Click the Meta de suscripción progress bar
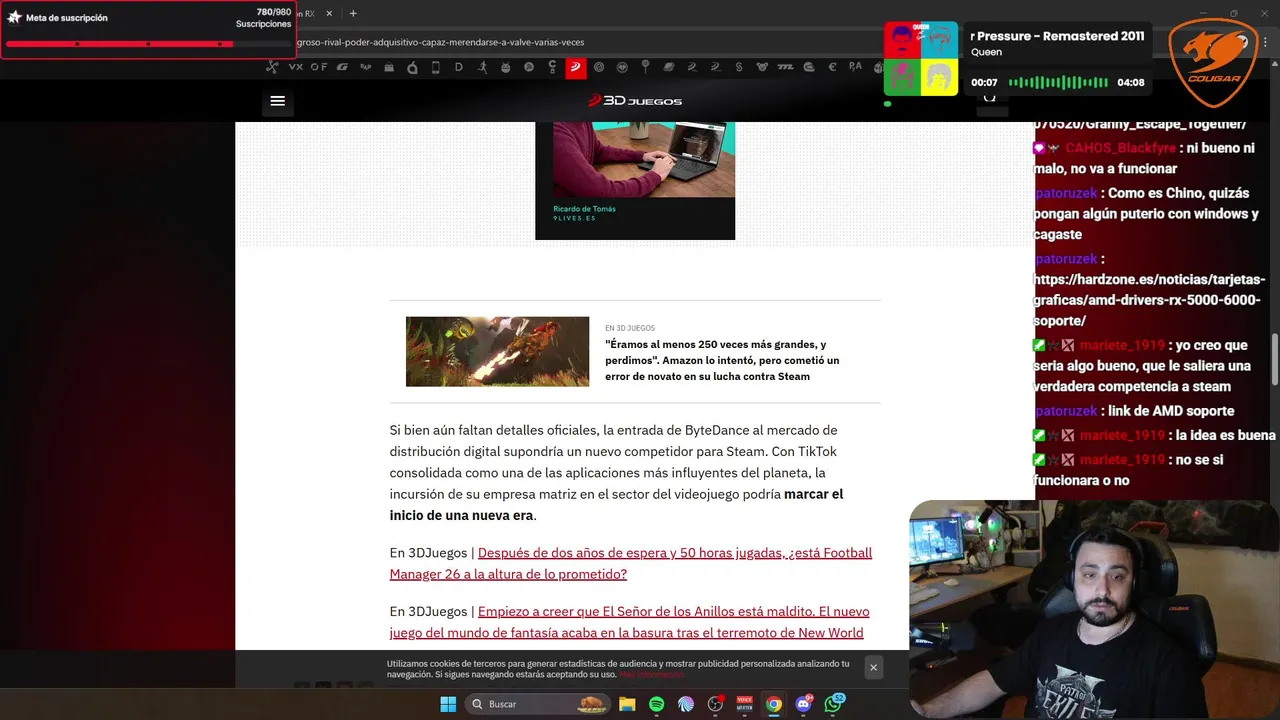 (x=148, y=44)
